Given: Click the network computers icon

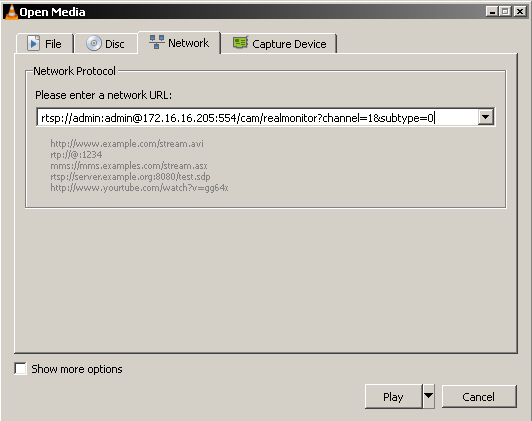Looking at the screenshot, I should pyautogui.click(x=157, y=42).
